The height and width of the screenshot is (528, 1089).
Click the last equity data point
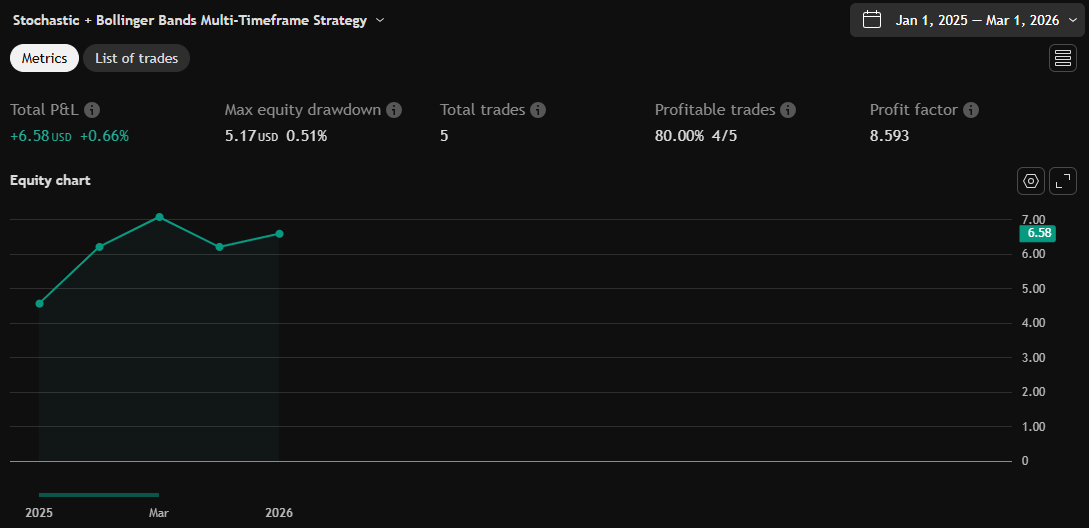pos(279,234)
